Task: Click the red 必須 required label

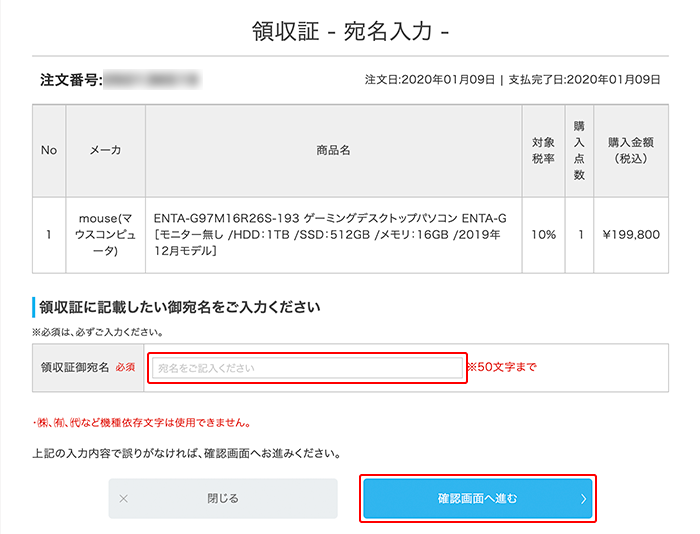Action: click(x=125, y=368)
